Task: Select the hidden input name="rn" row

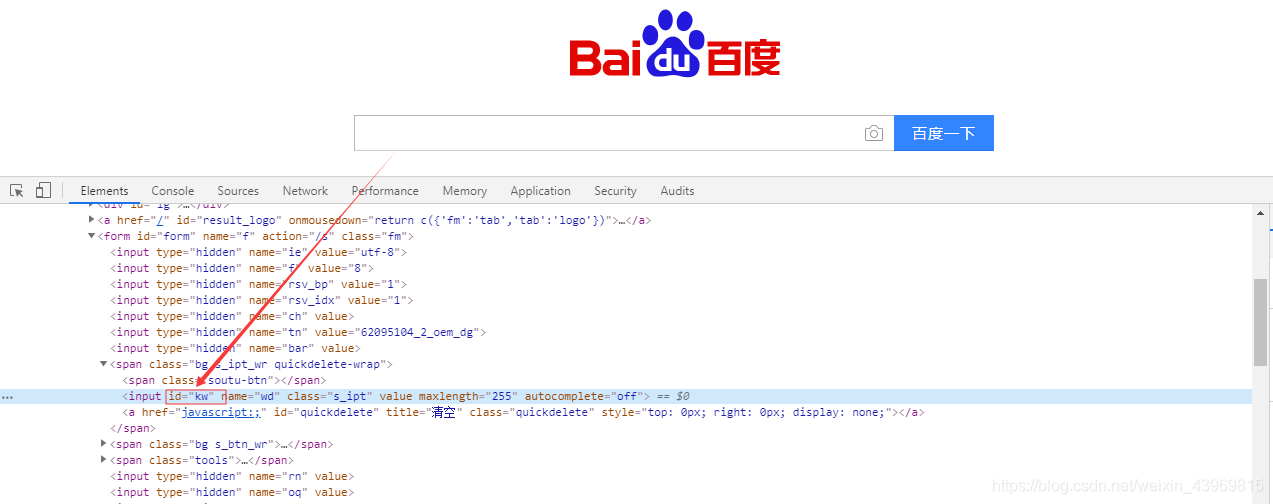Action: point(626,476)
